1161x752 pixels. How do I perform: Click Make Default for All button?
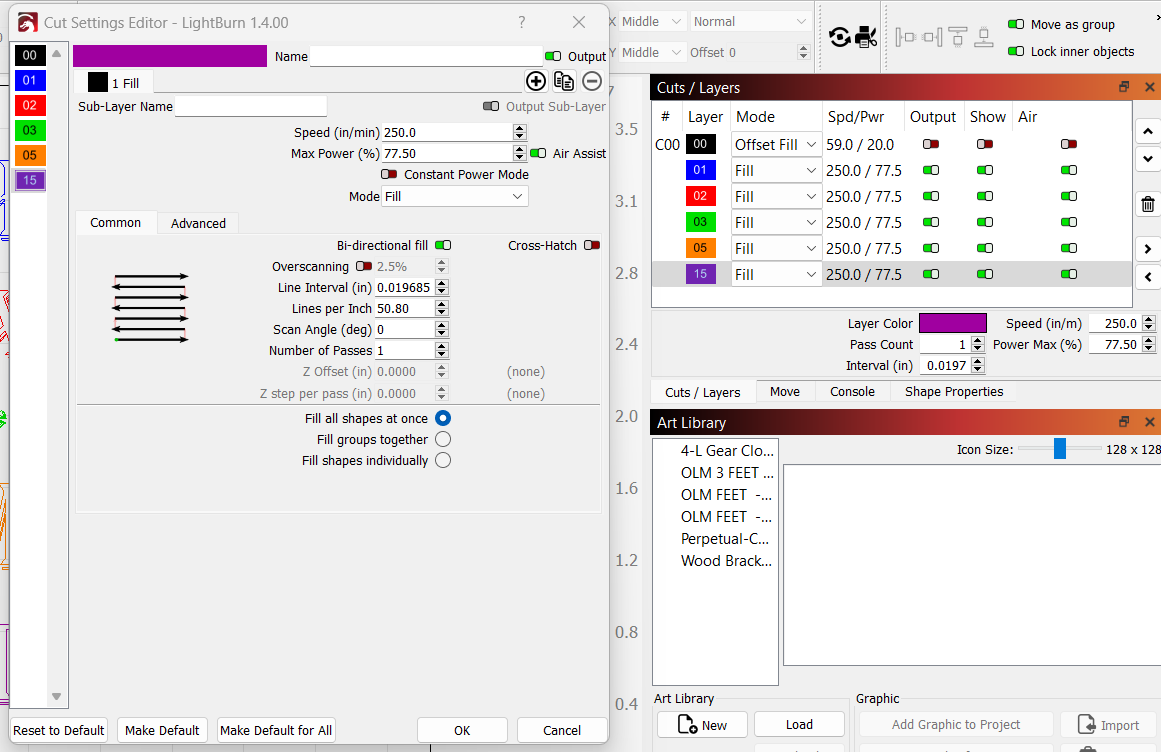(276, 730)
